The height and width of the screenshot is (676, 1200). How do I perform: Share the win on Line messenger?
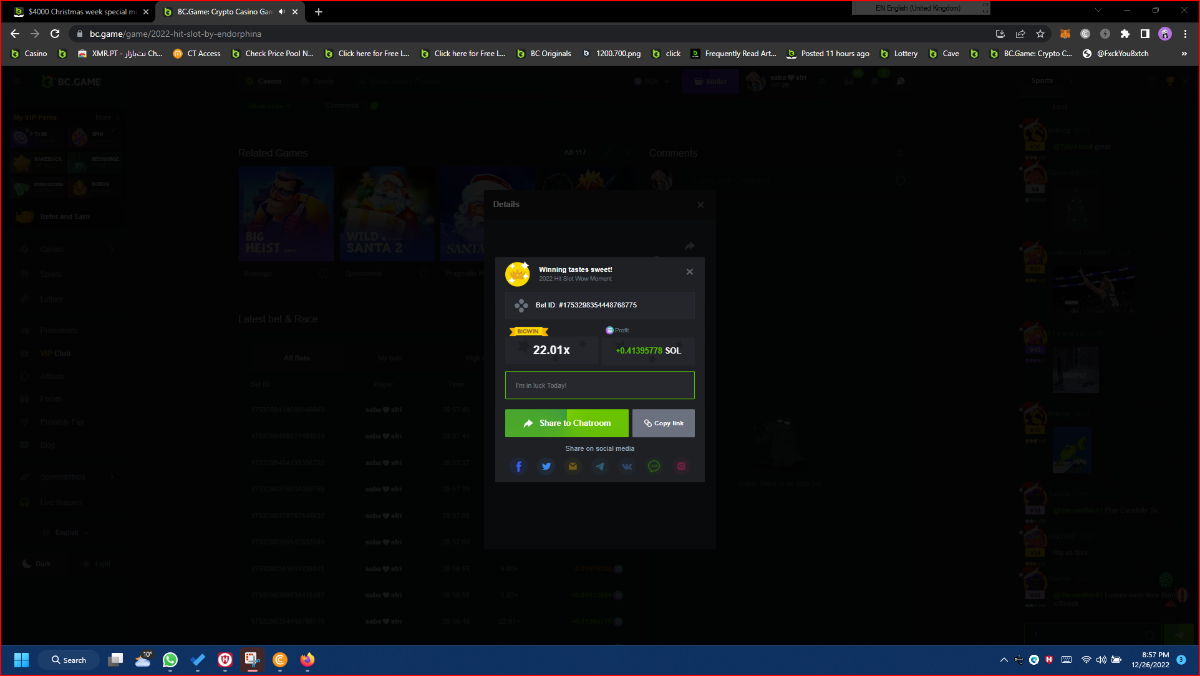tap(654, 466)
